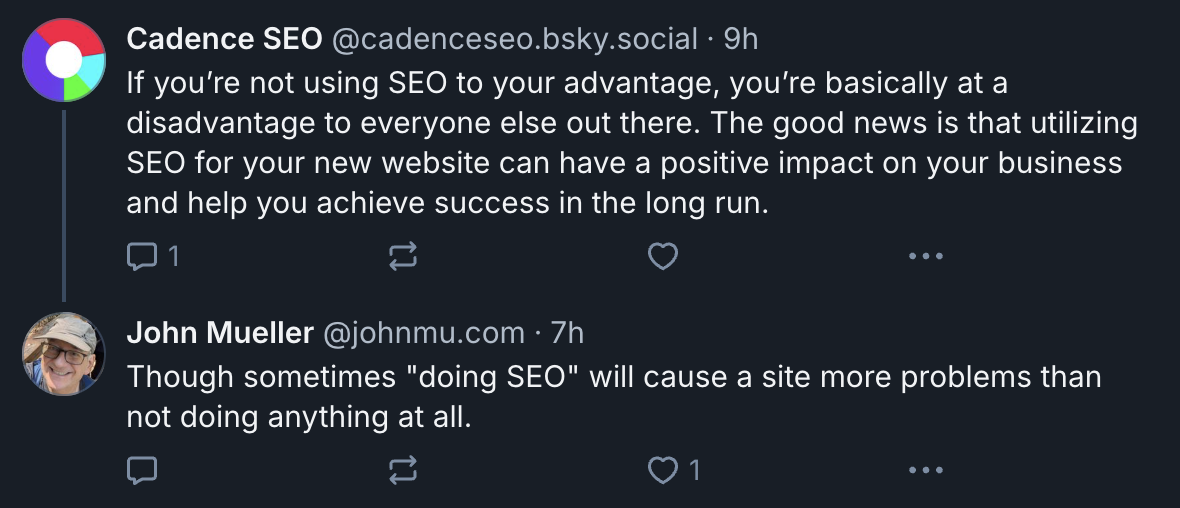Click the @johnmu.com handle
The width and height of the screenshot is (1180, 508).
[423, 333]
